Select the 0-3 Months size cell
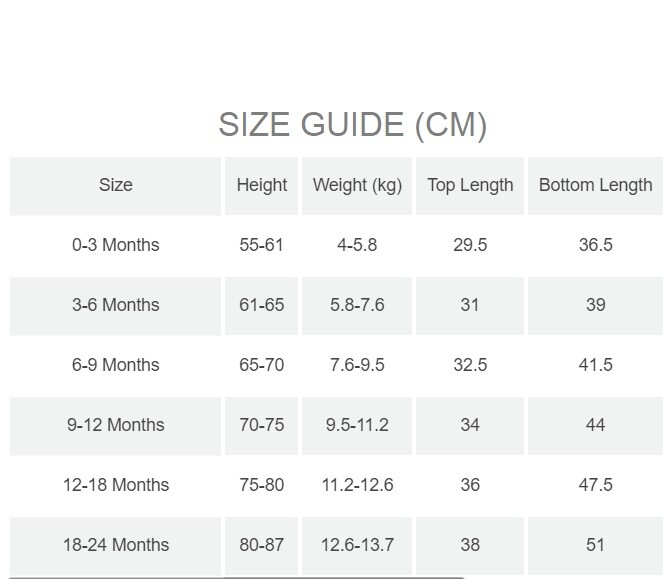Screen dimensions: 667x579 click(115, 245)
